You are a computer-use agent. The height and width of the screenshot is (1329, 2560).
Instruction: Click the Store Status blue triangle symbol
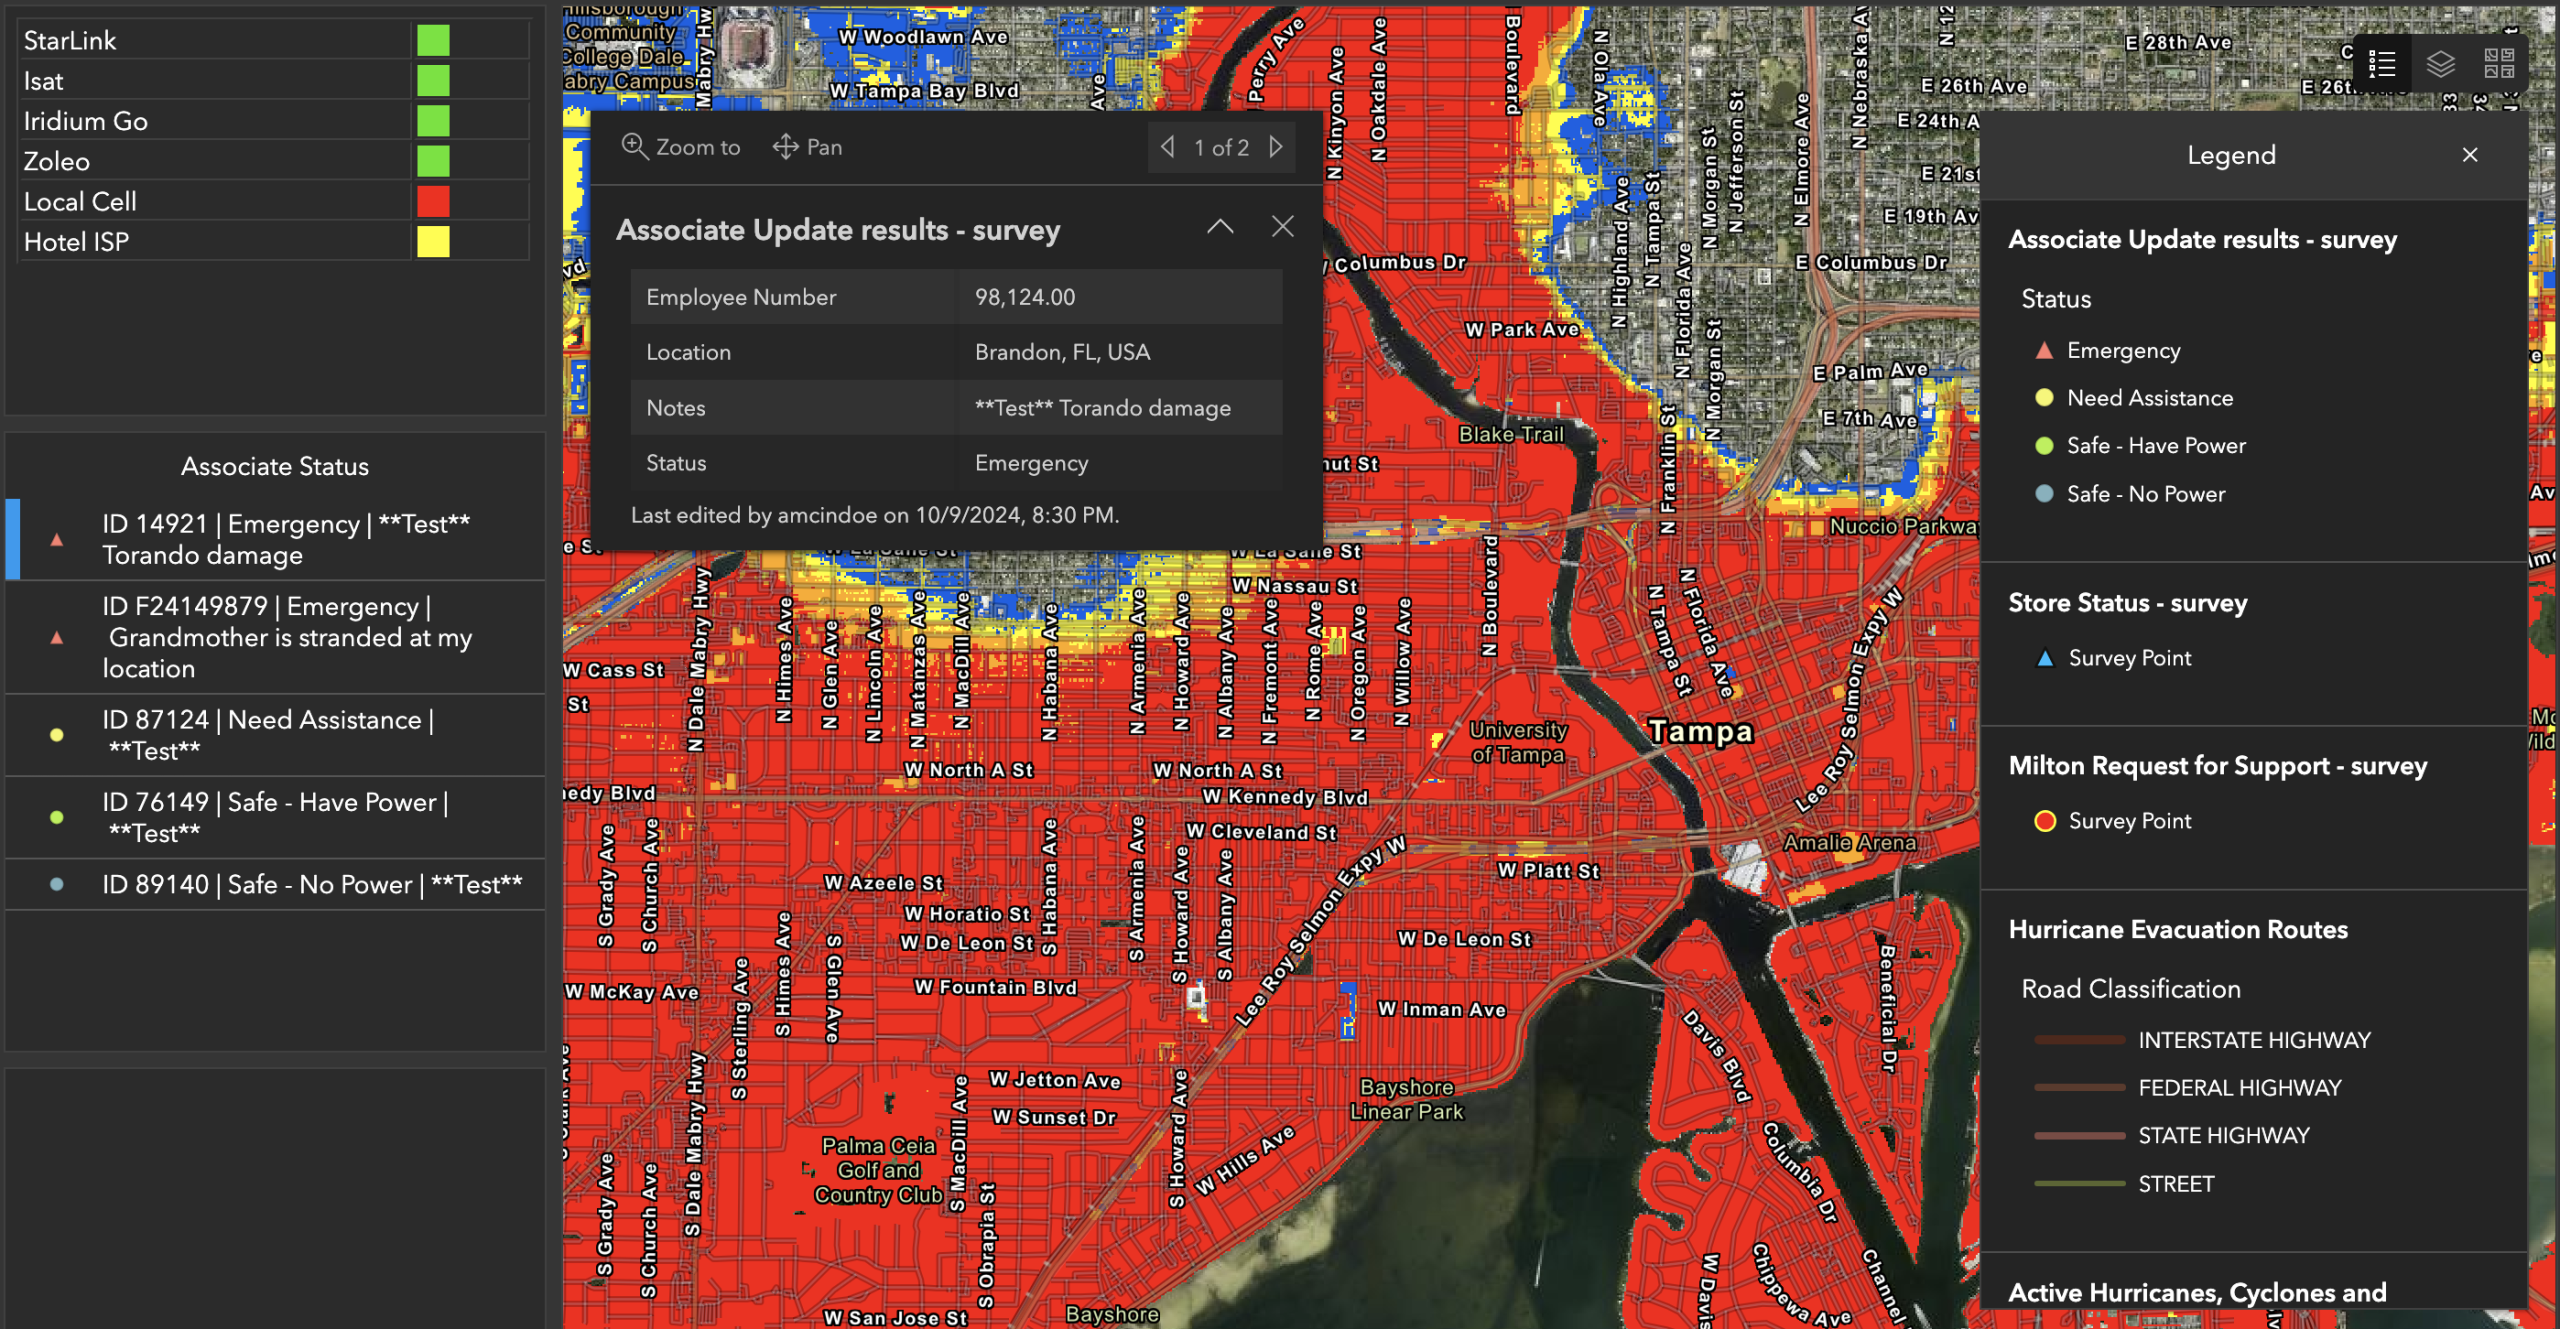click(x=2045, y=658)
